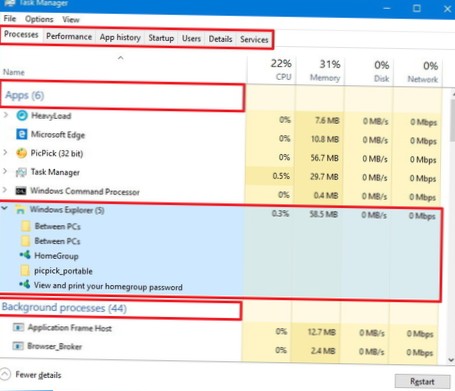
Task: Switch to the Details tab
Action: coord(220,39)
